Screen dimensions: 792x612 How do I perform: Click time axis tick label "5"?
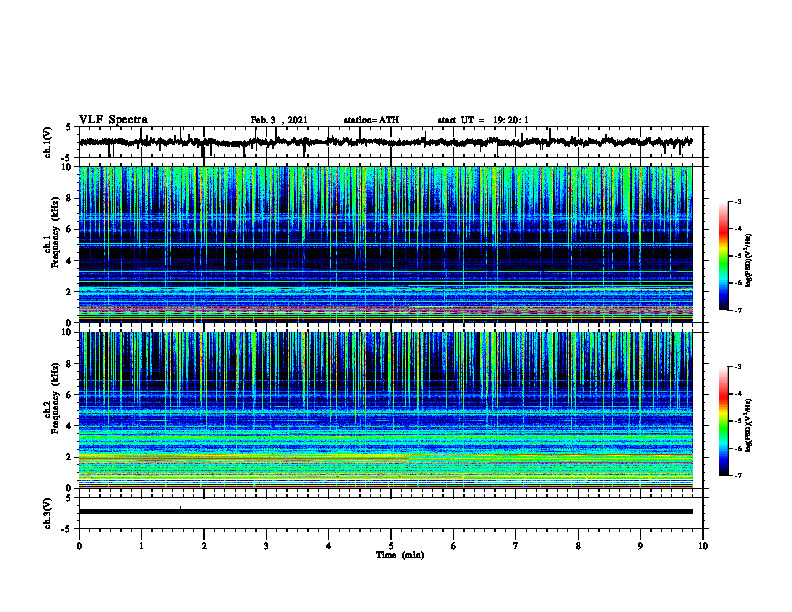tap(391, 546)
